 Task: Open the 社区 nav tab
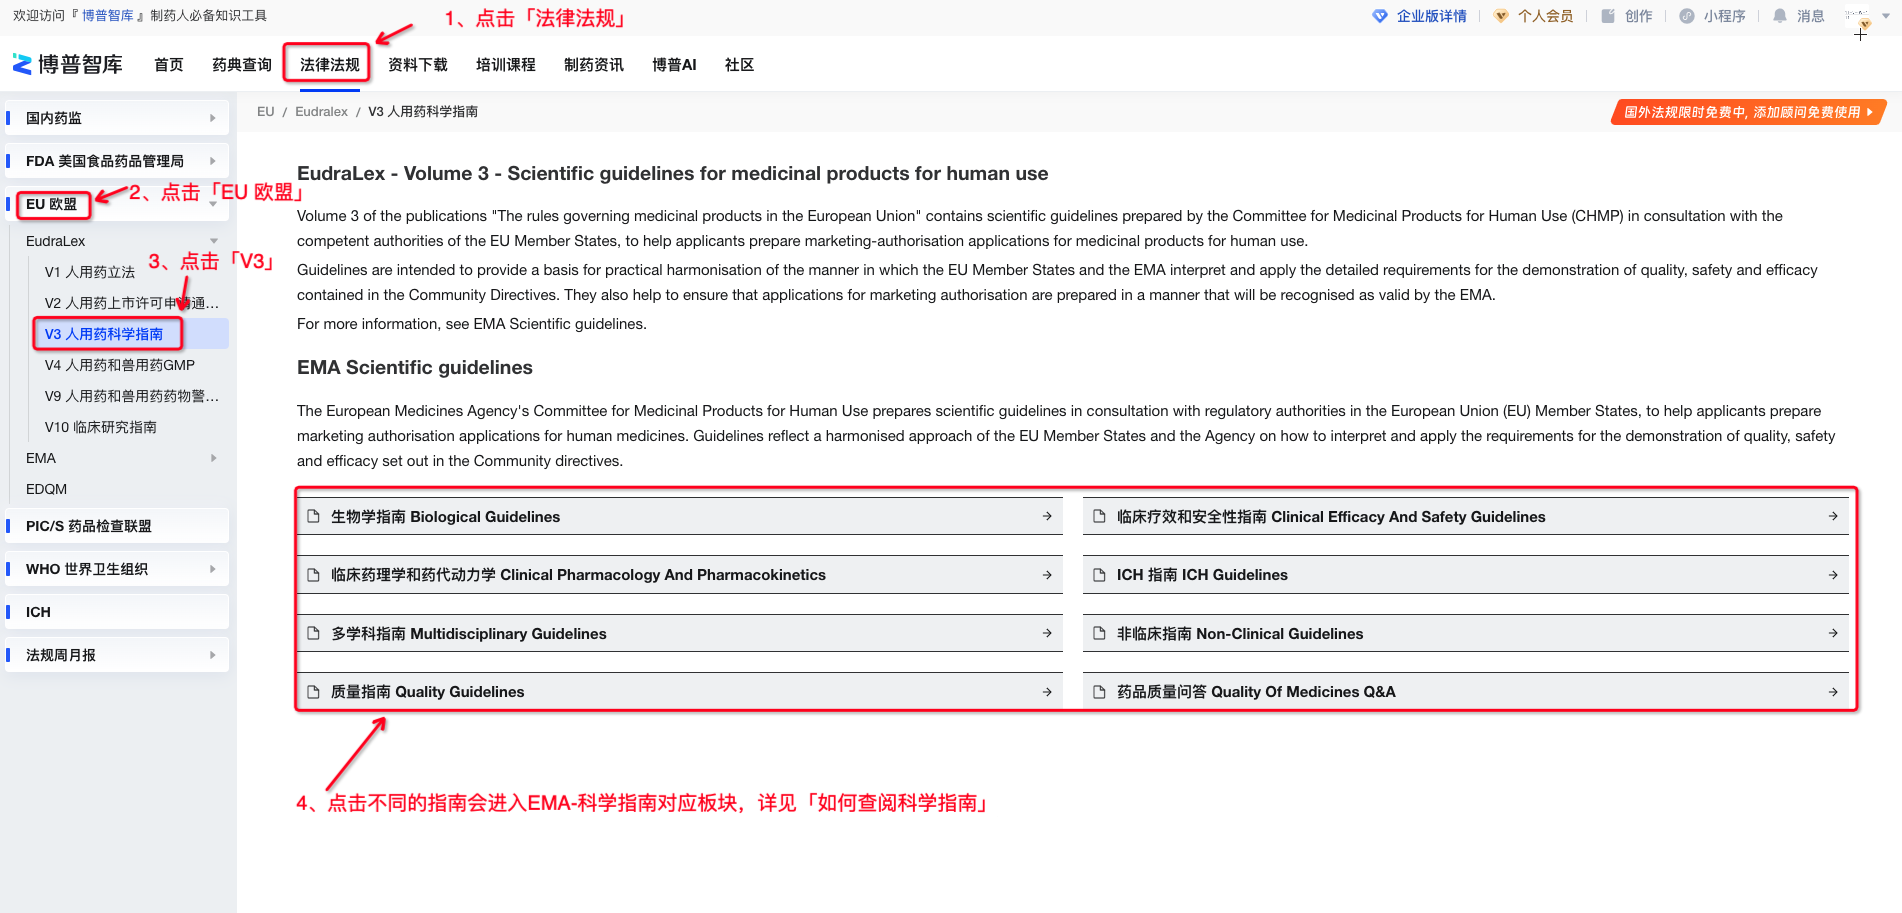740,65
